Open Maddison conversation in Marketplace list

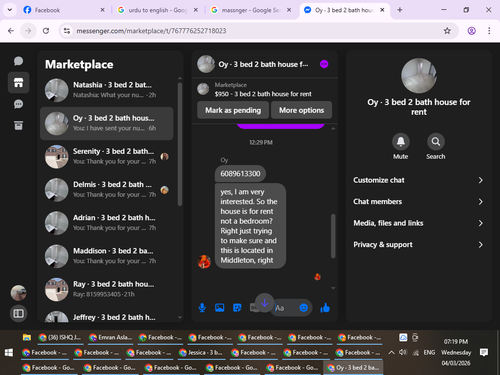[107, 256]
